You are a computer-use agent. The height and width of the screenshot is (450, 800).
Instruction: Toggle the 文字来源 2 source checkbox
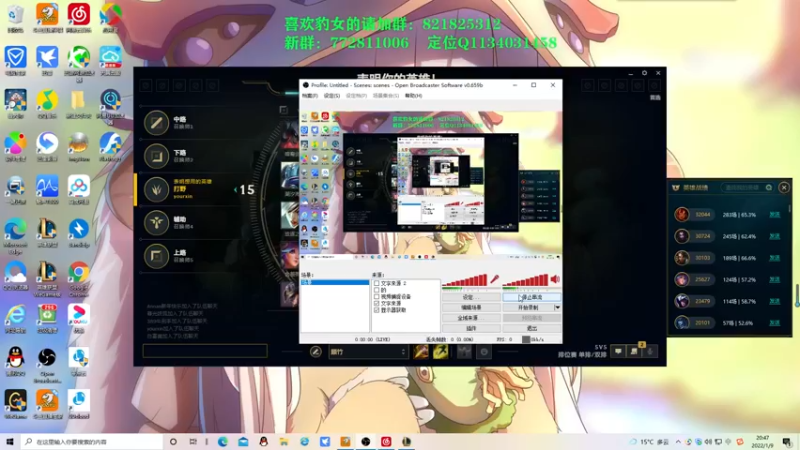point(377,283)
